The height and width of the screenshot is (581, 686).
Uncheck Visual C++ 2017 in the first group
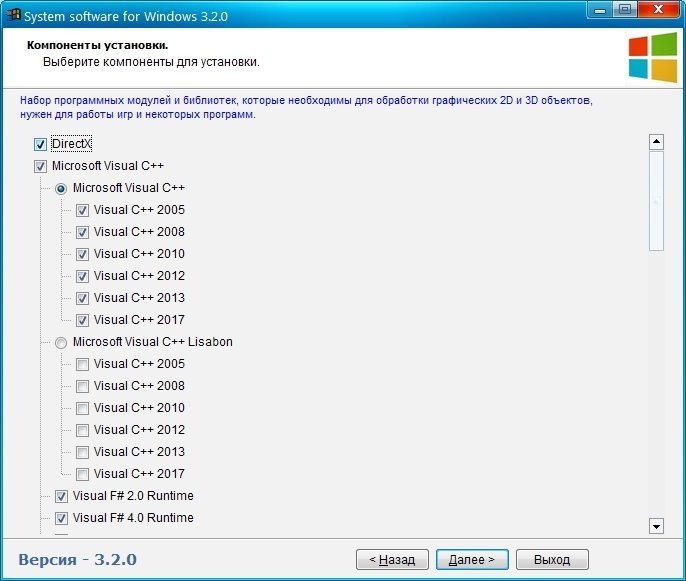[x=82, y=320]
